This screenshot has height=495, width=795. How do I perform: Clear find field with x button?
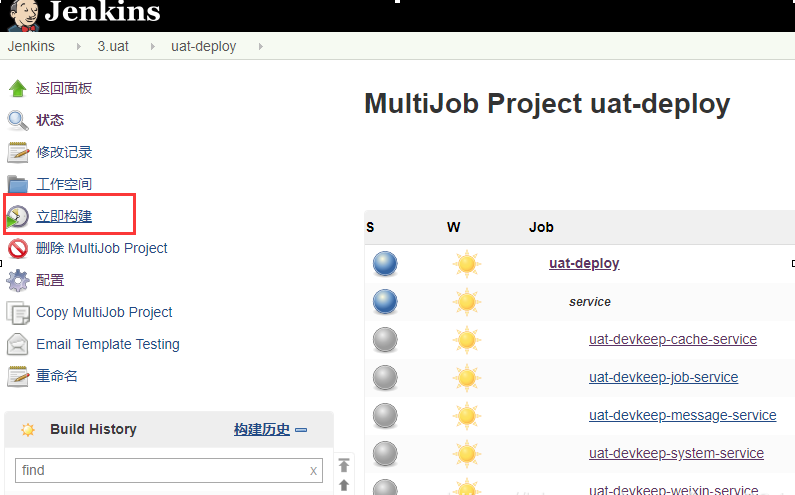[x=313, y=471]
